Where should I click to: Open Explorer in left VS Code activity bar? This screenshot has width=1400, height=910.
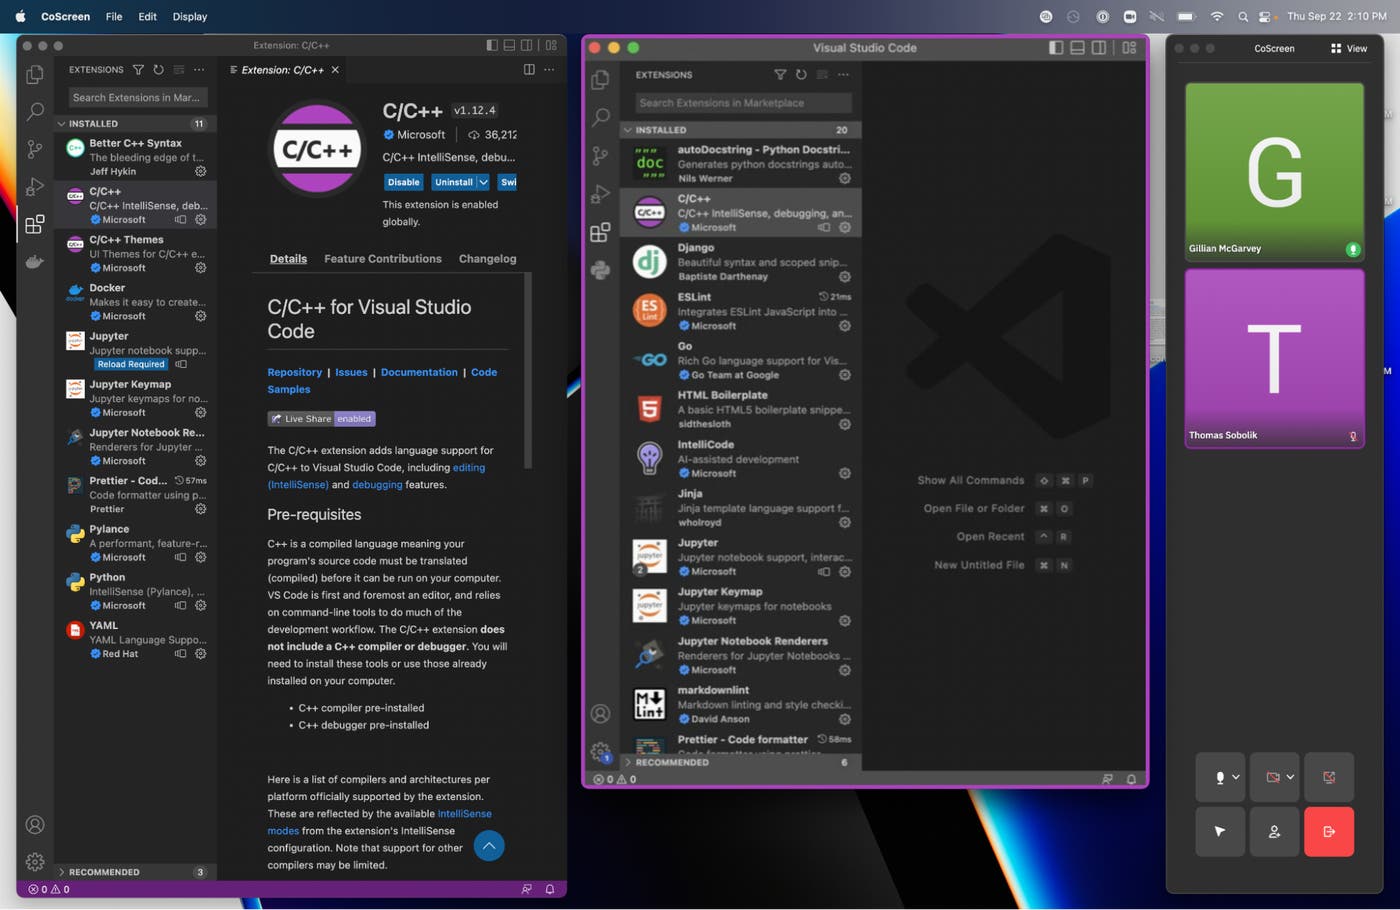coord(35,75)
